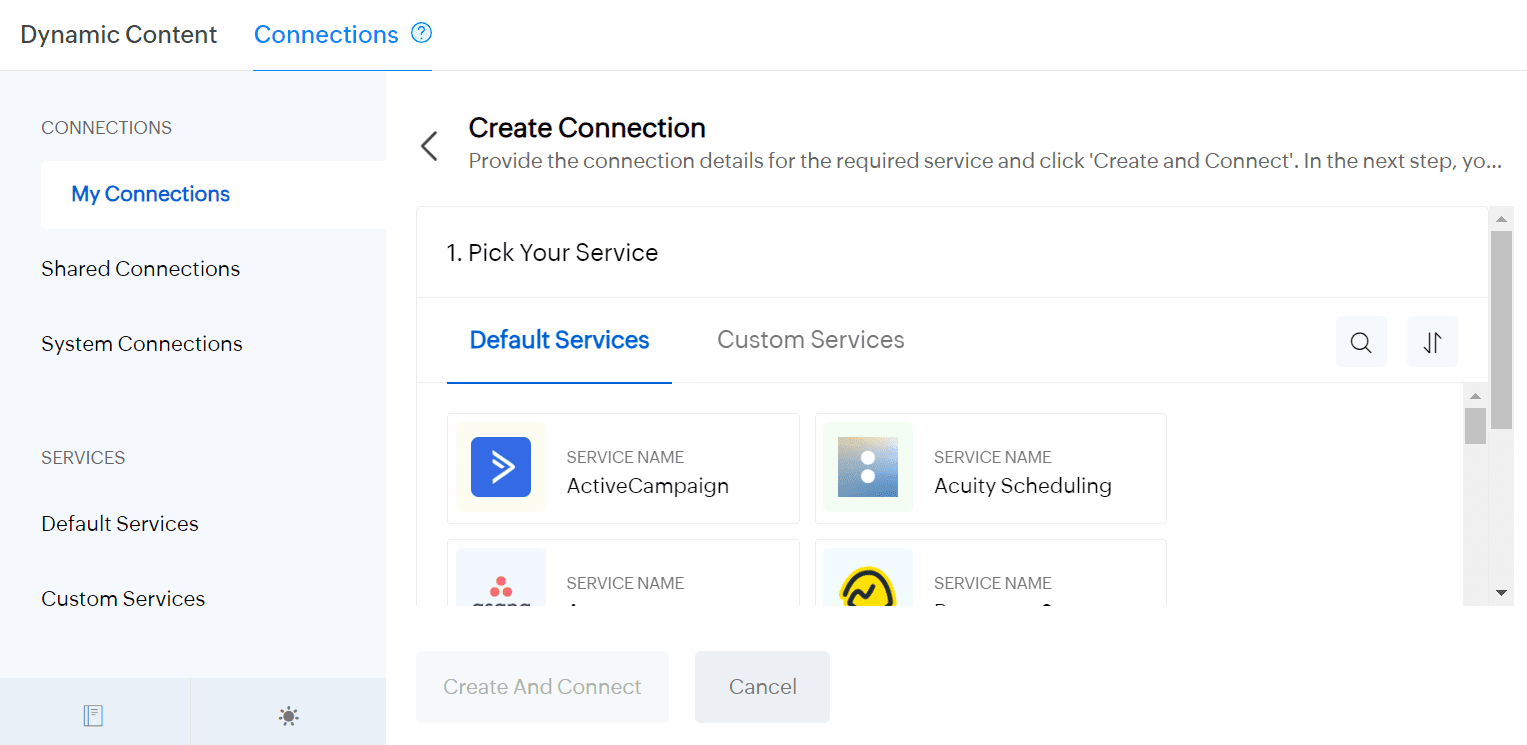Image resolution: width=1527 pixels, height=745 pixels.
Task: Click the CONNECTIONS section header in sidebar
Action: point(106,128)
